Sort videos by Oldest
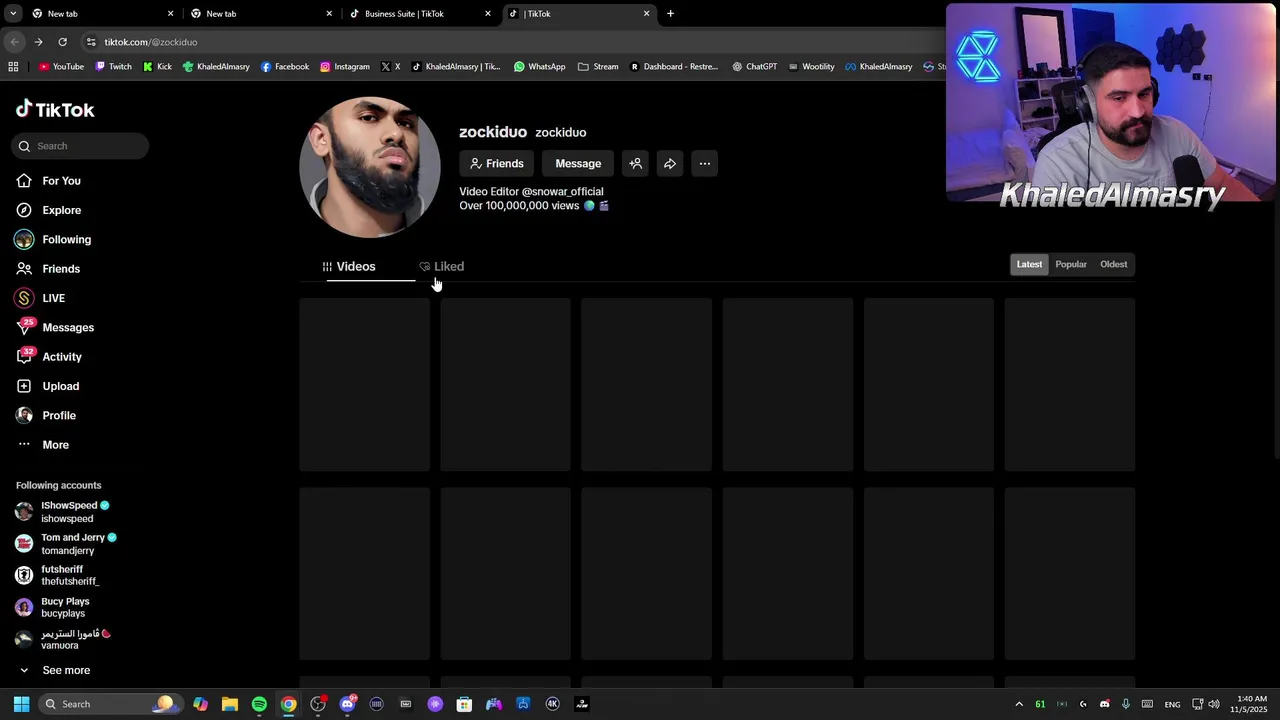Image resolution: width=1280 pixels, height=720 pixels. [x=1113, y=264]
